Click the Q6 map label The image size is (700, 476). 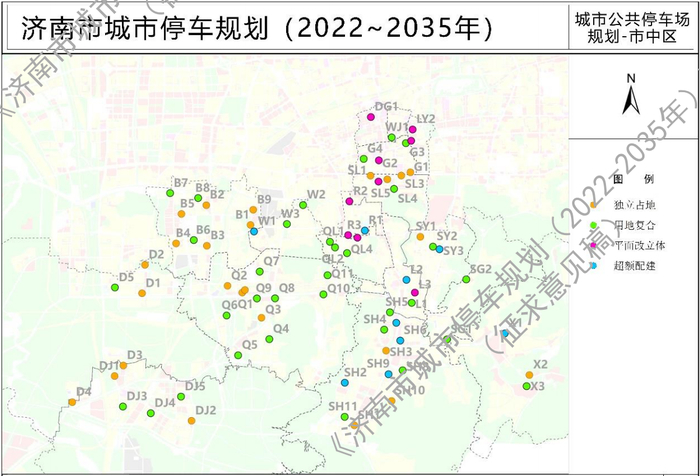pyautogui.click(x=230, y=305)
